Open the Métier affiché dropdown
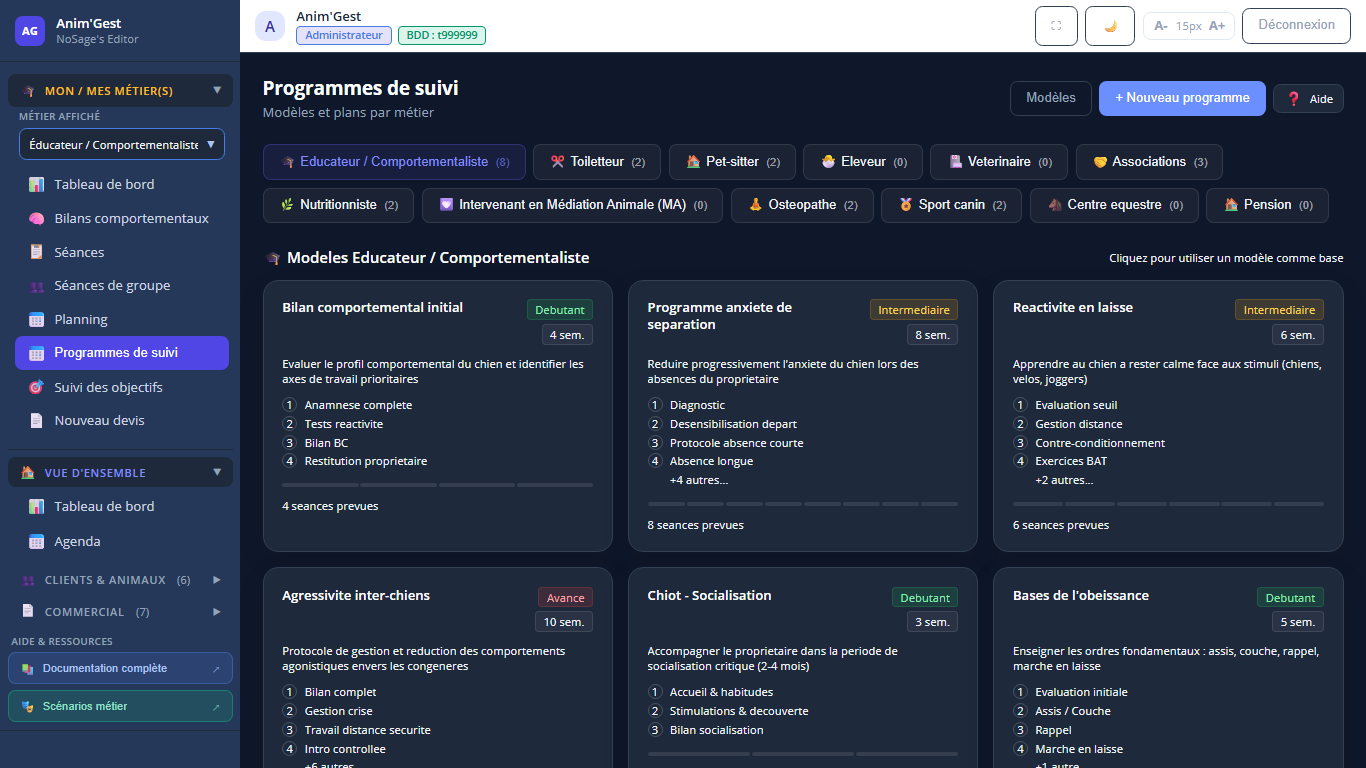1366x768 pixels. 122,144
